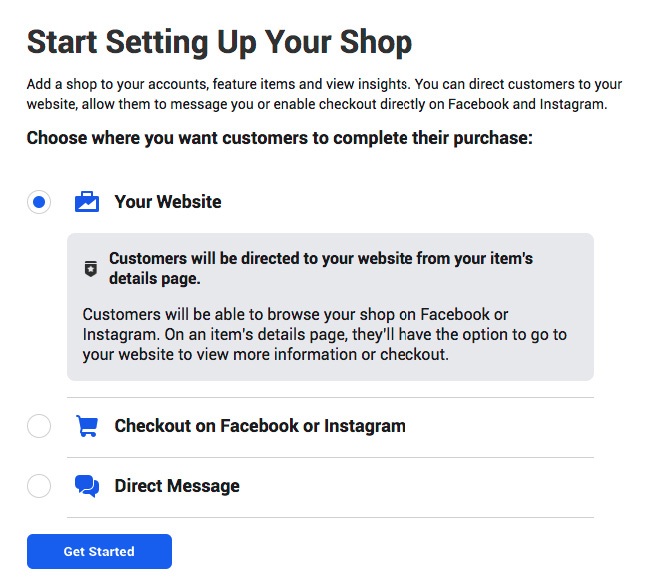Viewport: 656px width, 586px height.
Task: Click the intro text about adding a shop
Action: 324,94
